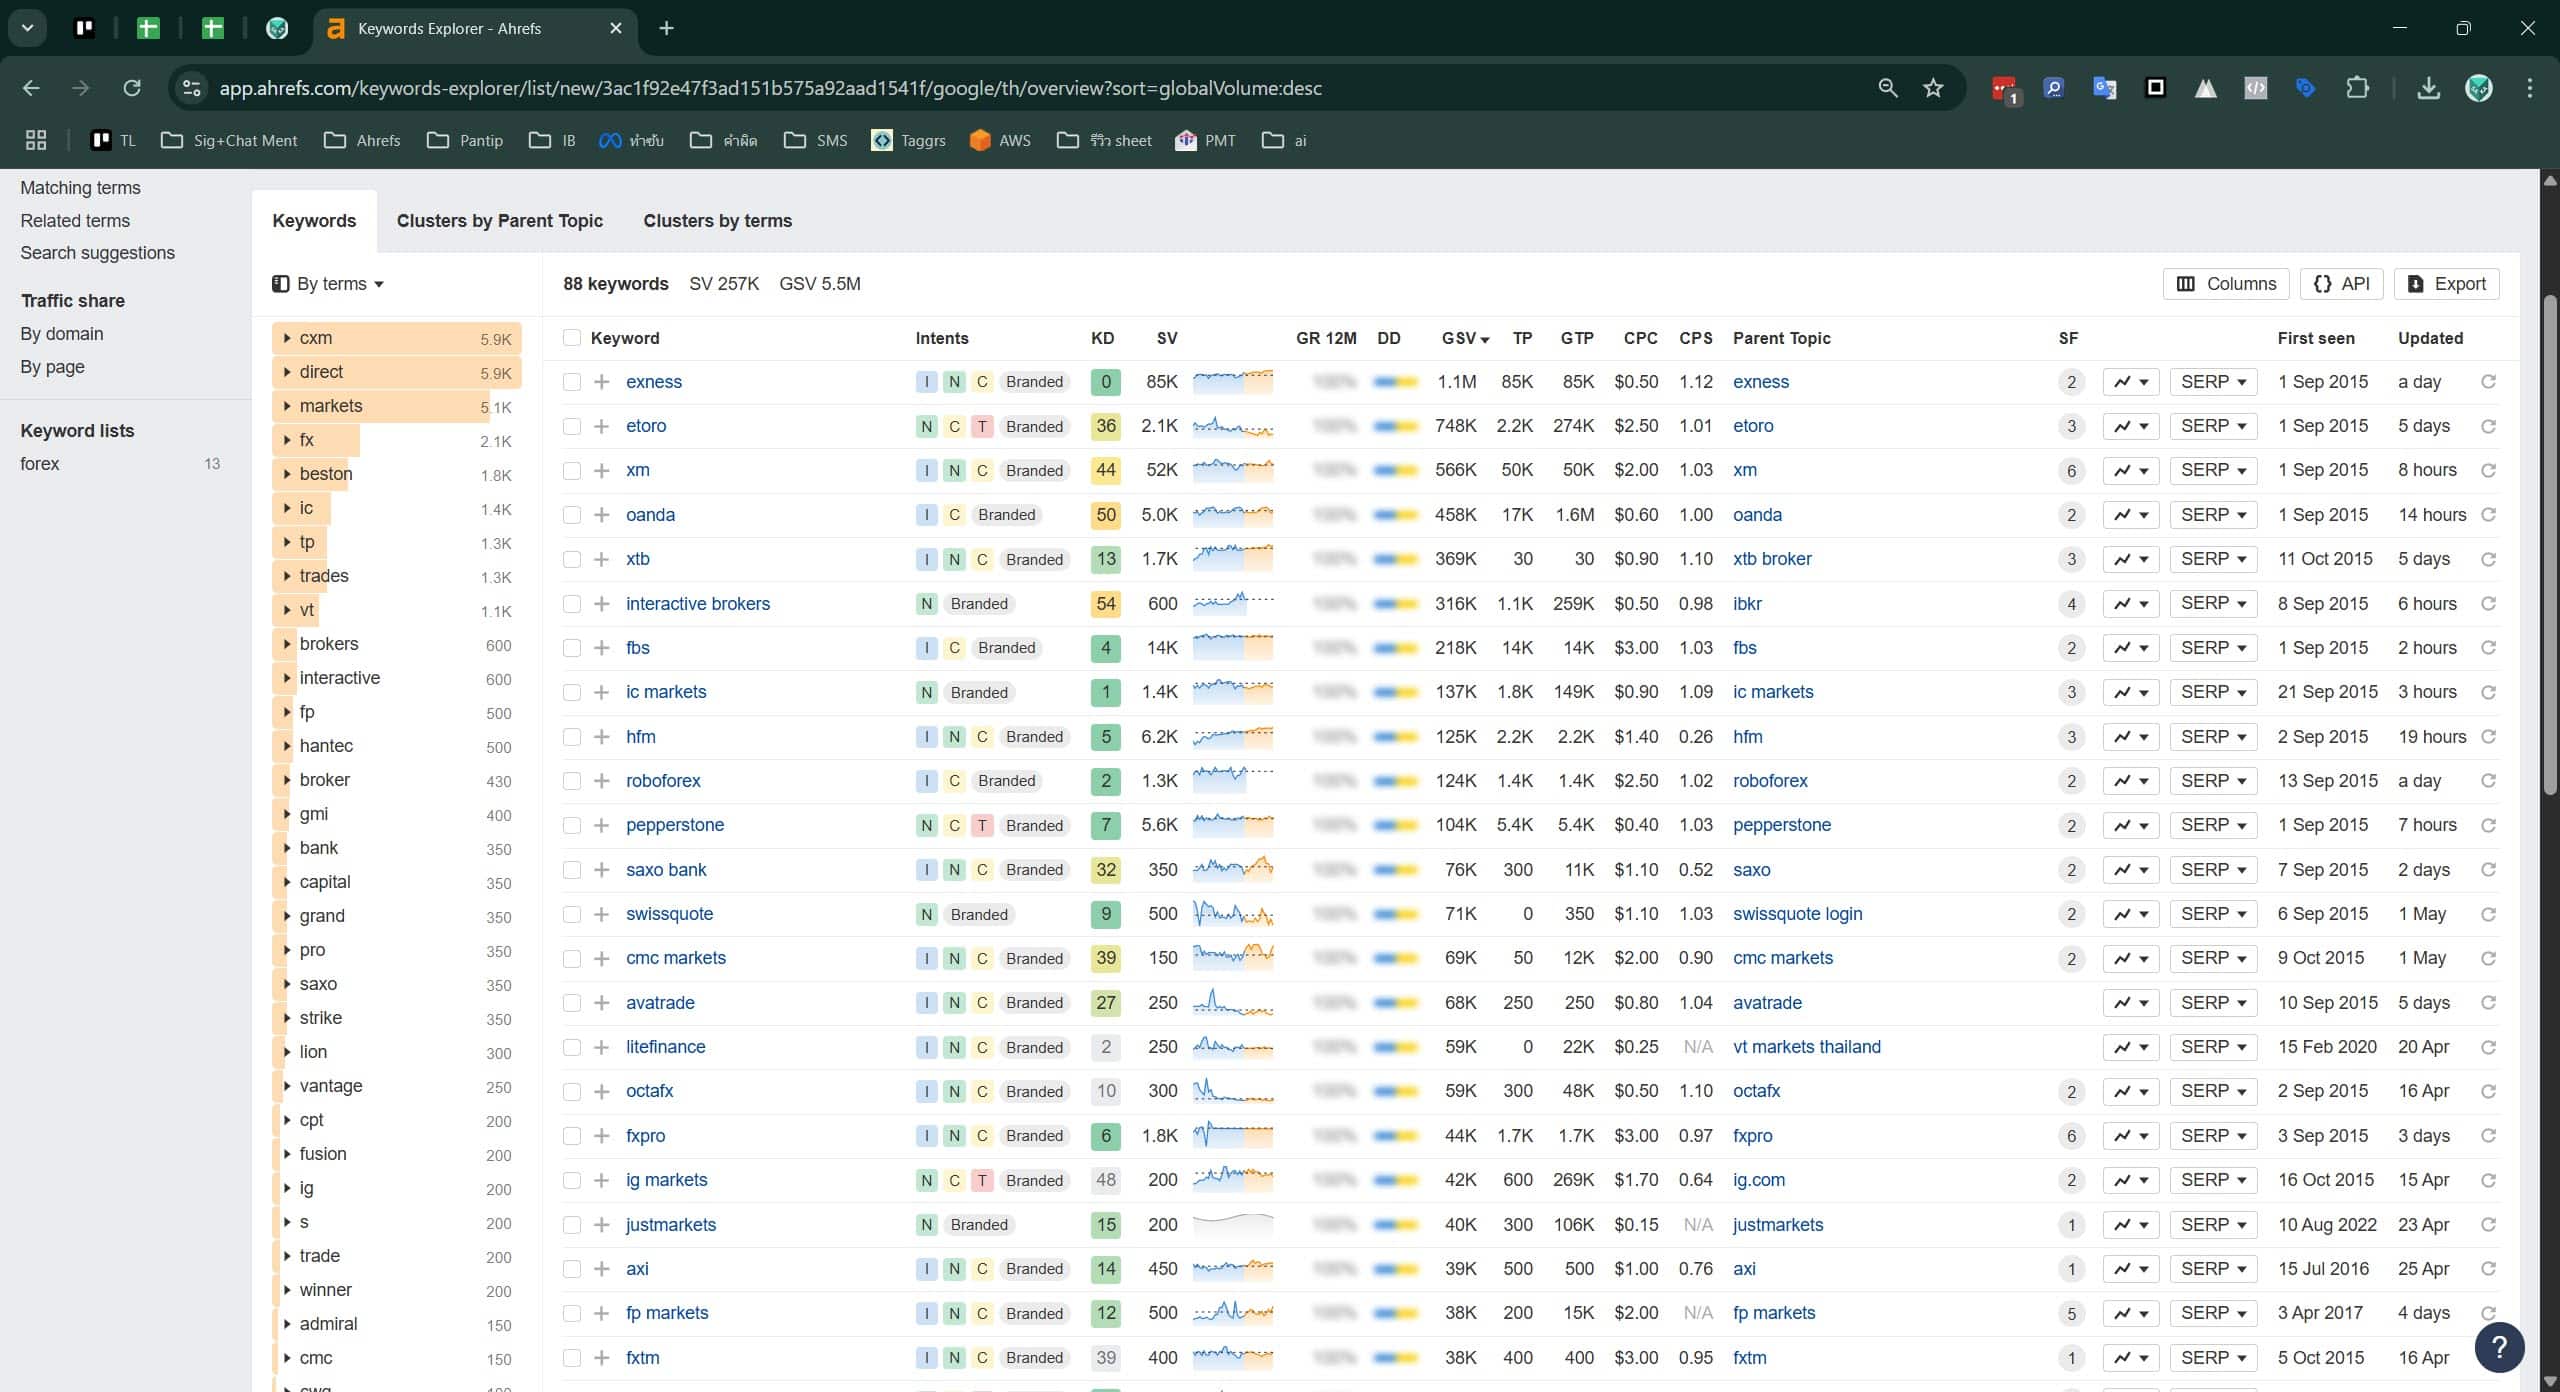This screenshot has width=2560, height=1392.
Task: Click the KD 54 badge for interactive brokers
Action: (1105, 604)
